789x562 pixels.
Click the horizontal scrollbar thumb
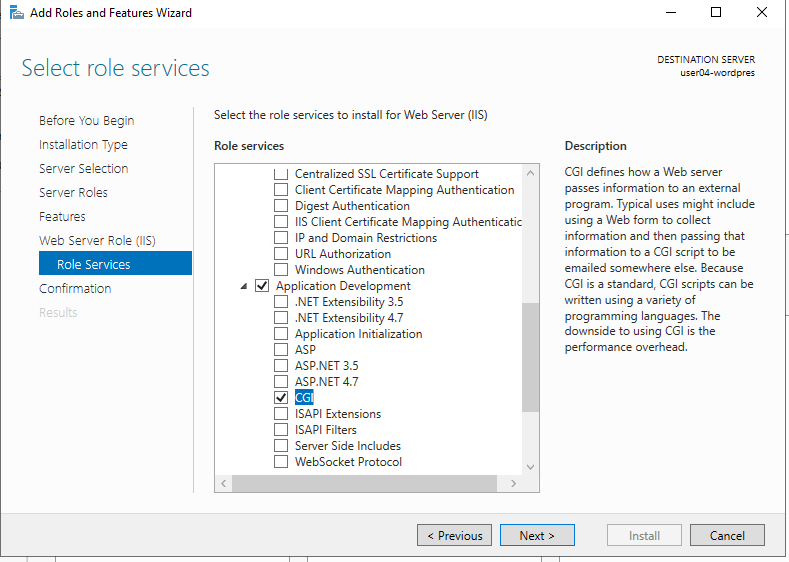click(364, 484)
